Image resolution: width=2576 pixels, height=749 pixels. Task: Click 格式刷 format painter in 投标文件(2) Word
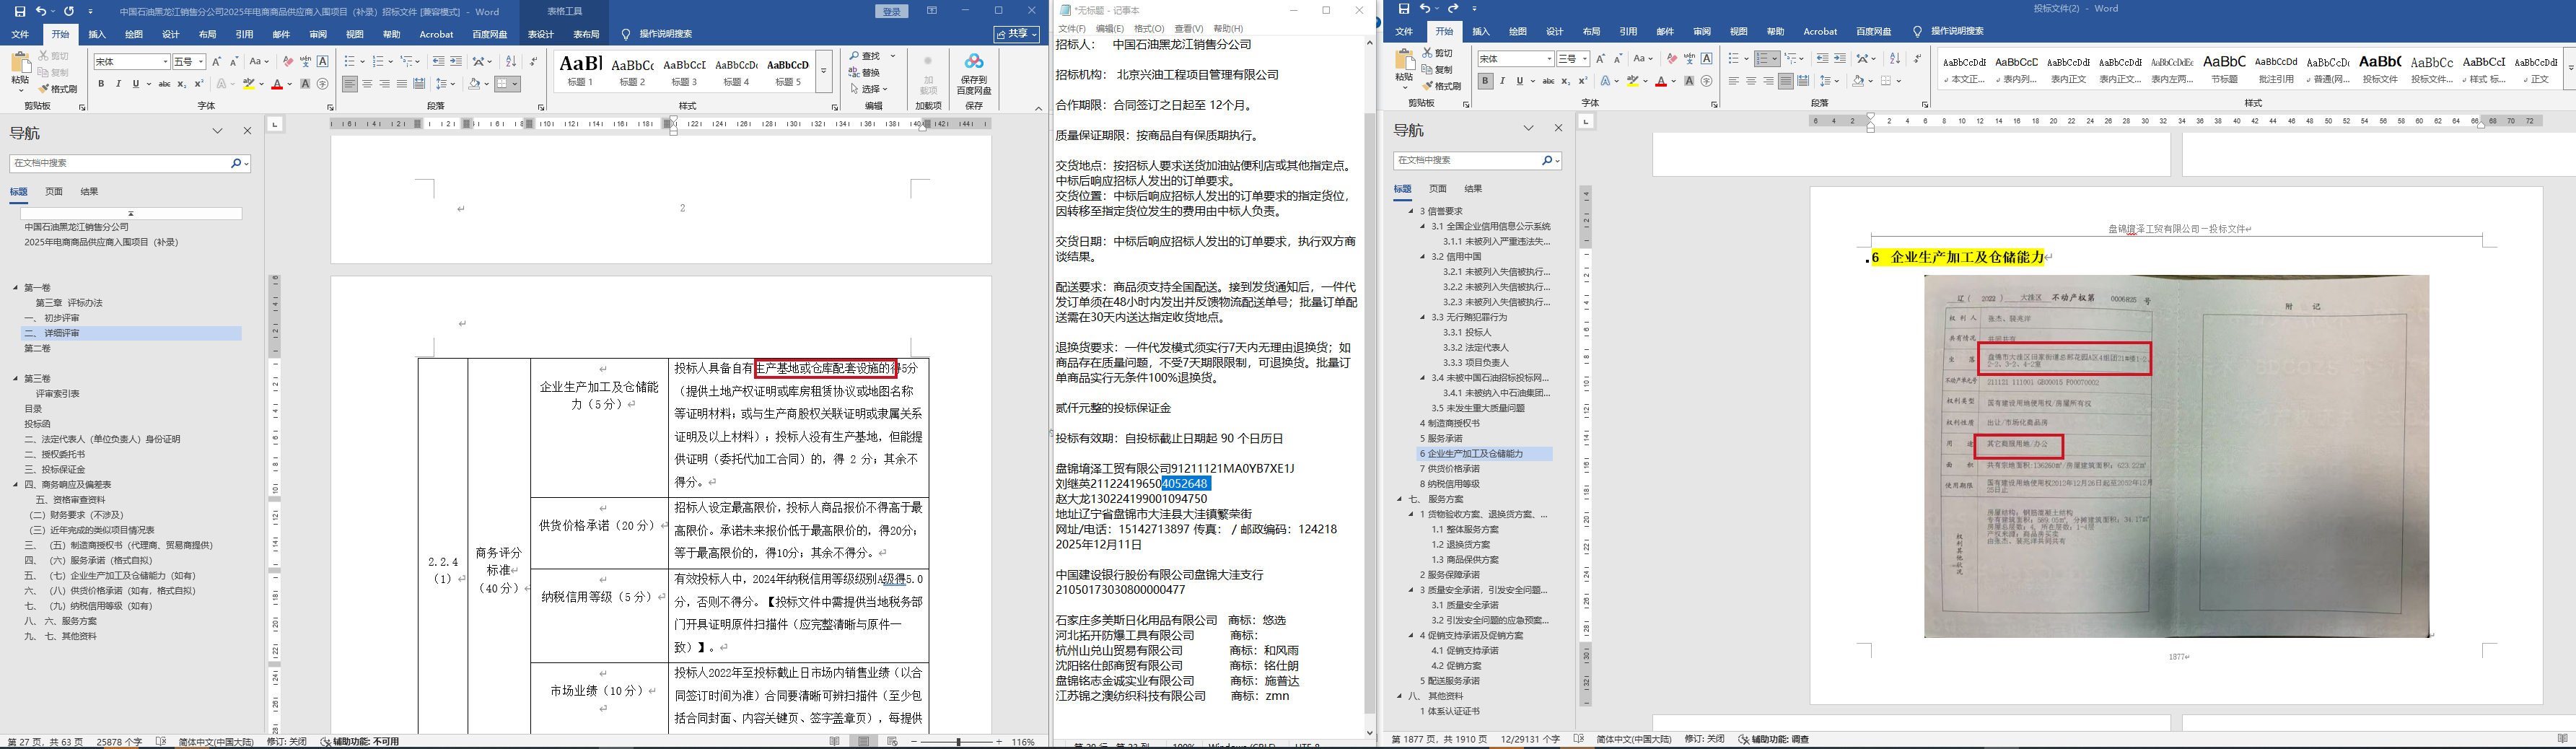click(x=1441, y=86)
